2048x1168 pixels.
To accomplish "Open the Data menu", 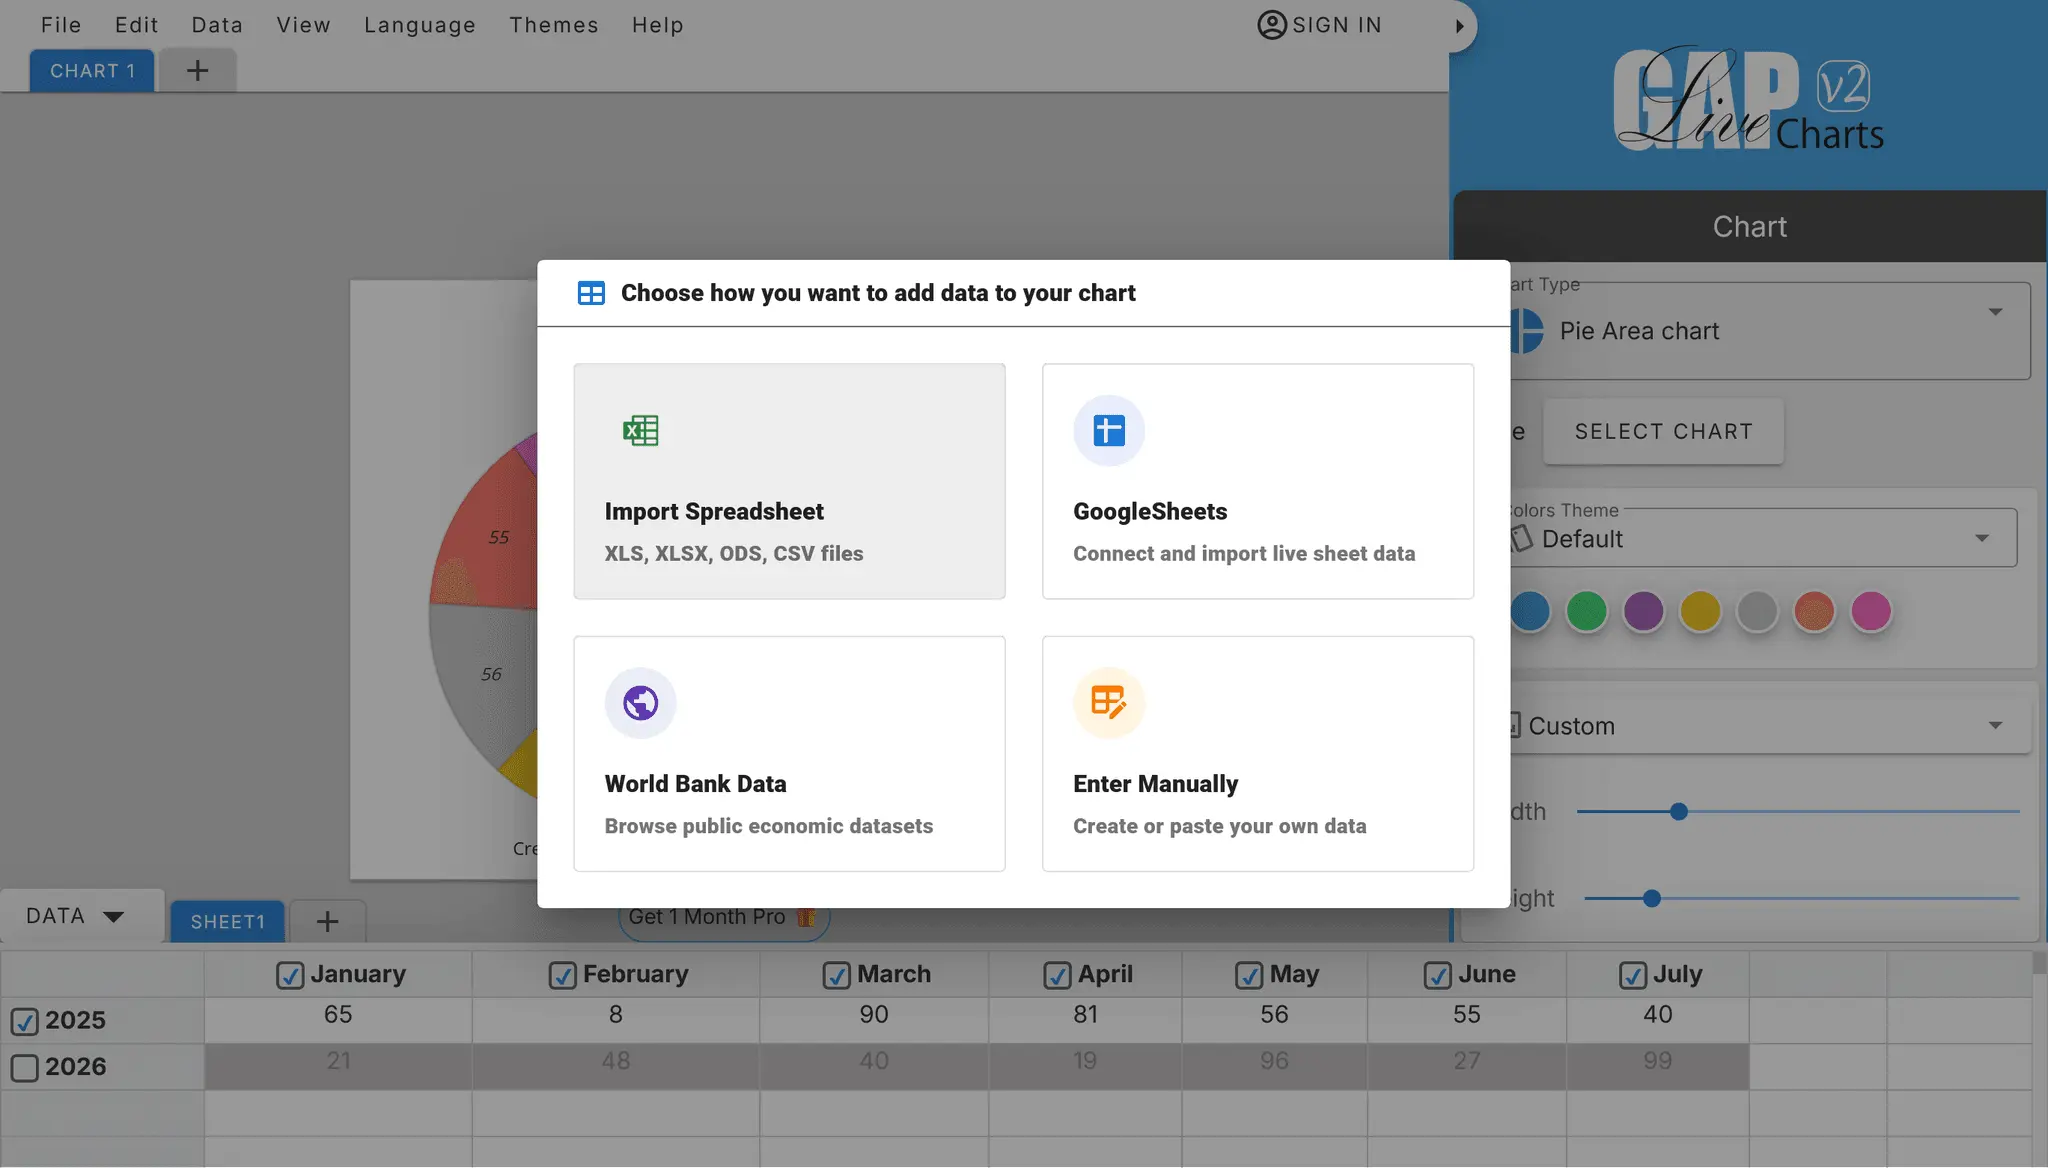I will (x=217, y=25).
